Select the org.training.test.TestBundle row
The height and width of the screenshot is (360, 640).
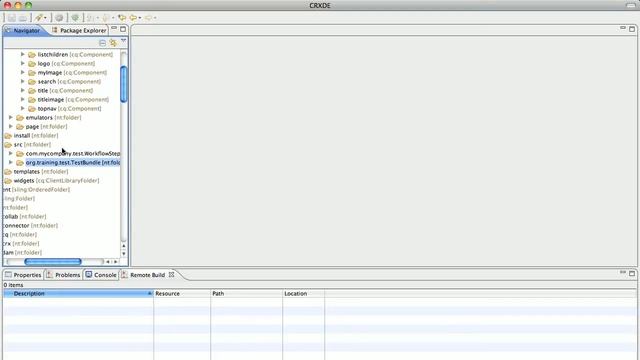point(68,162)
